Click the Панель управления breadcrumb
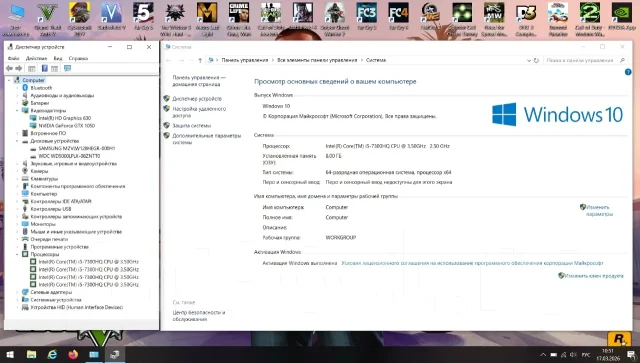This screenshot has height=363, width=640. click(x=245, y=60)
